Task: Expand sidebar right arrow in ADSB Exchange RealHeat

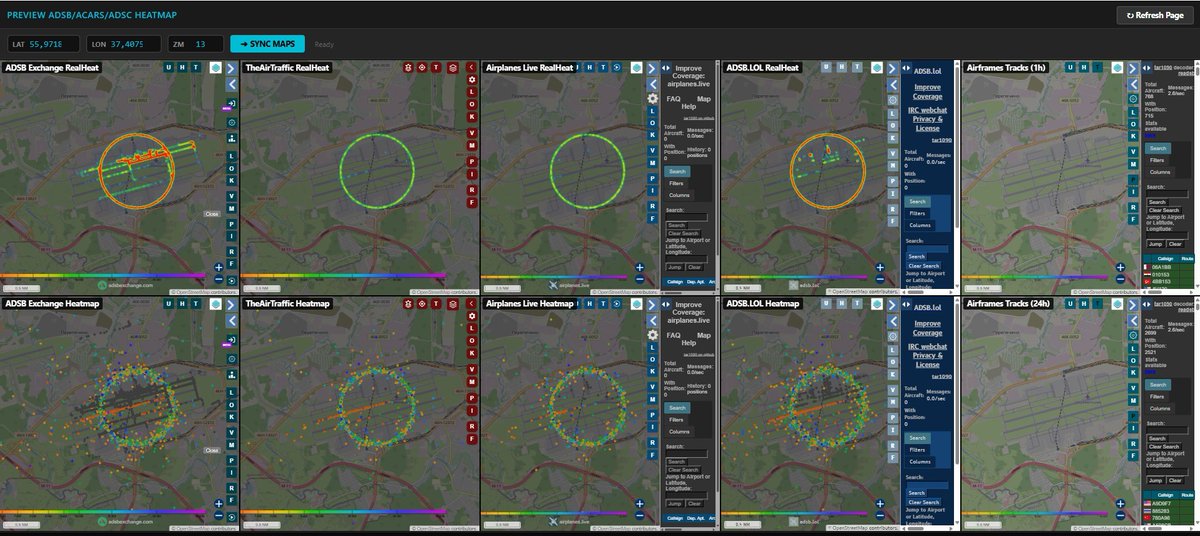Action: [231, 69]
